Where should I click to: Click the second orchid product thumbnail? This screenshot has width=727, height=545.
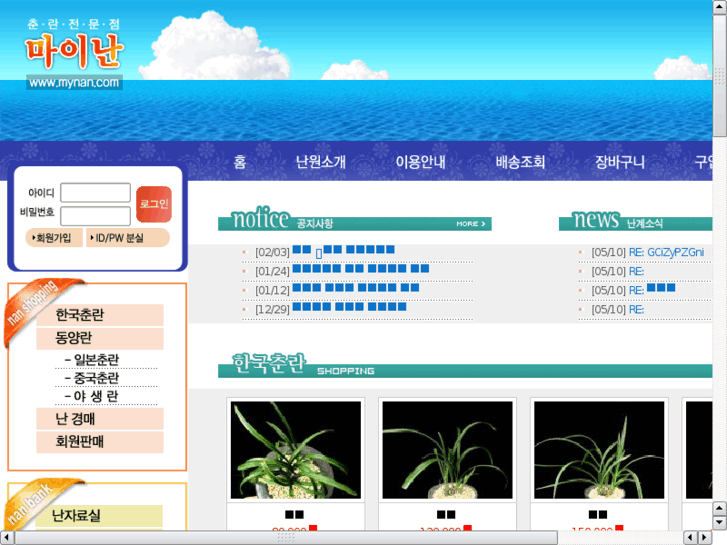tap(447, 450)
